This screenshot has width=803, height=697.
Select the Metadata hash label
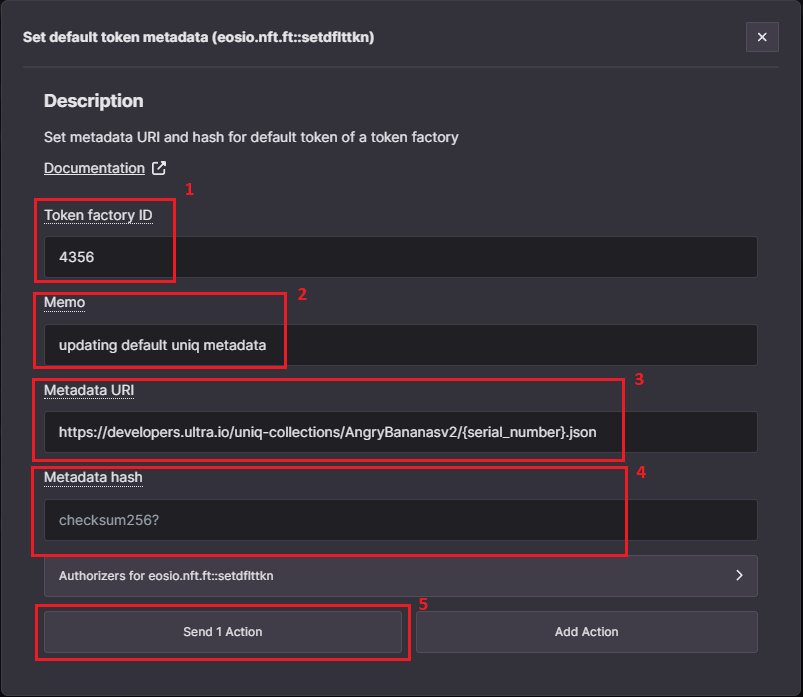[x=93, y=477]
